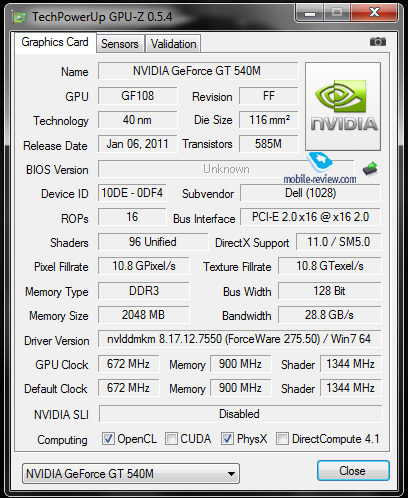Viewport: 408px width, 498px height.
Task: Click the Close button
Action: pyautogui.click(x=353, y=471)
